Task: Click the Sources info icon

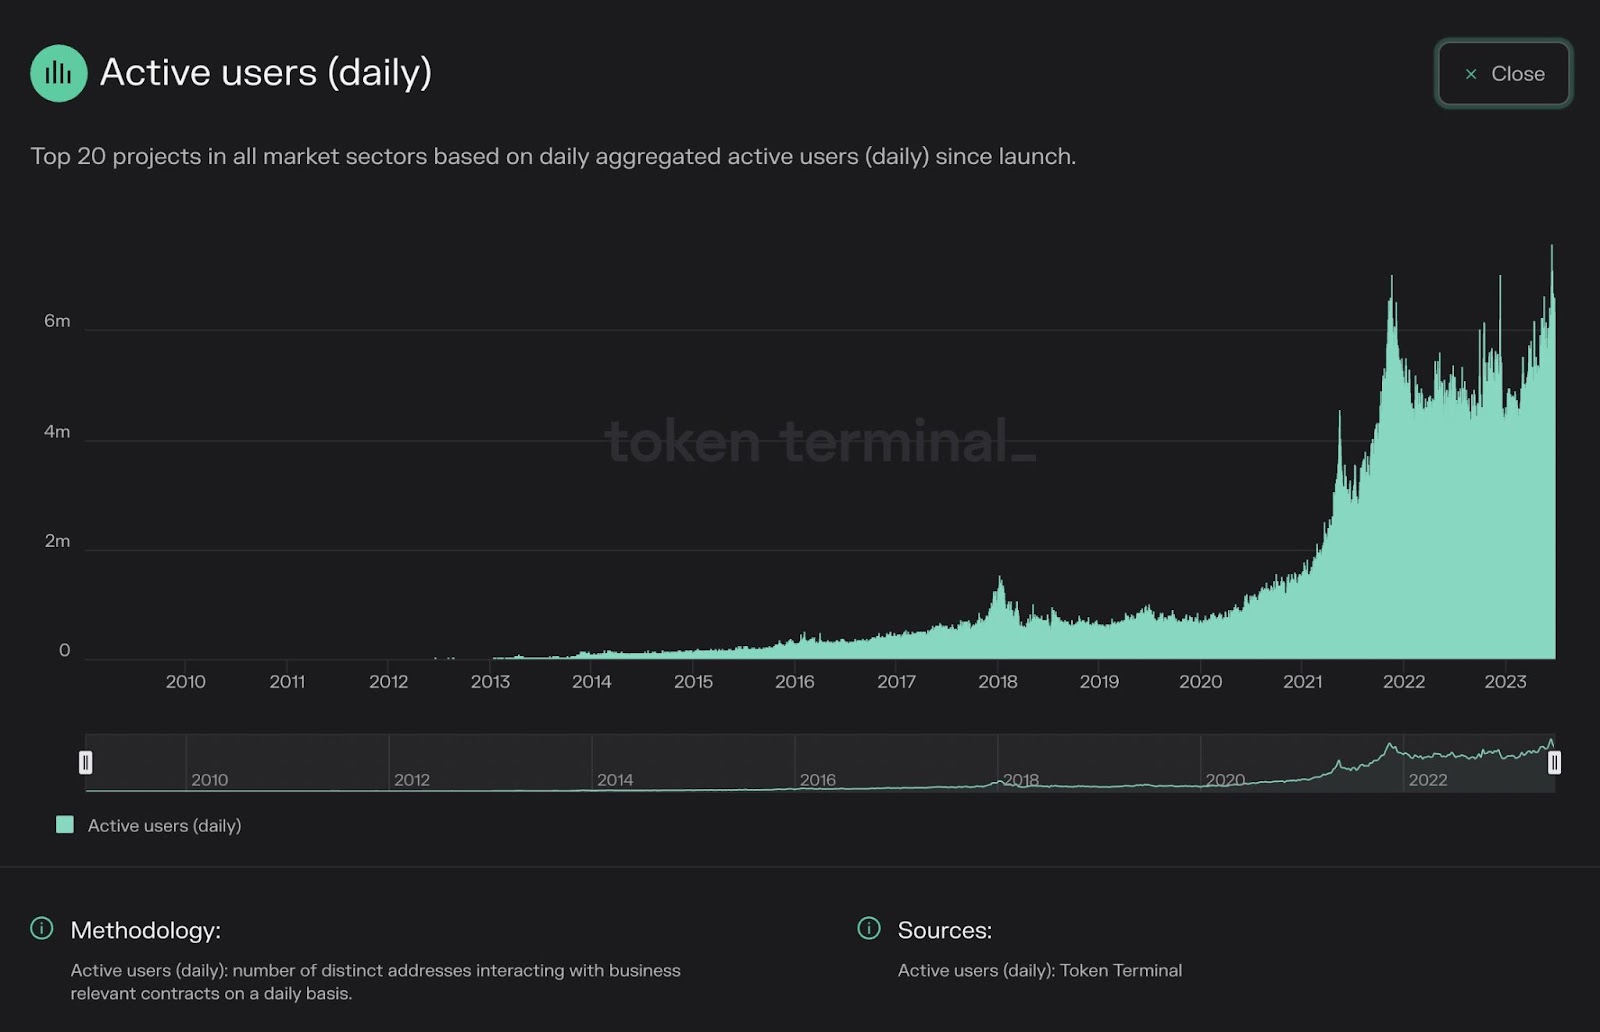Action: 869,928
